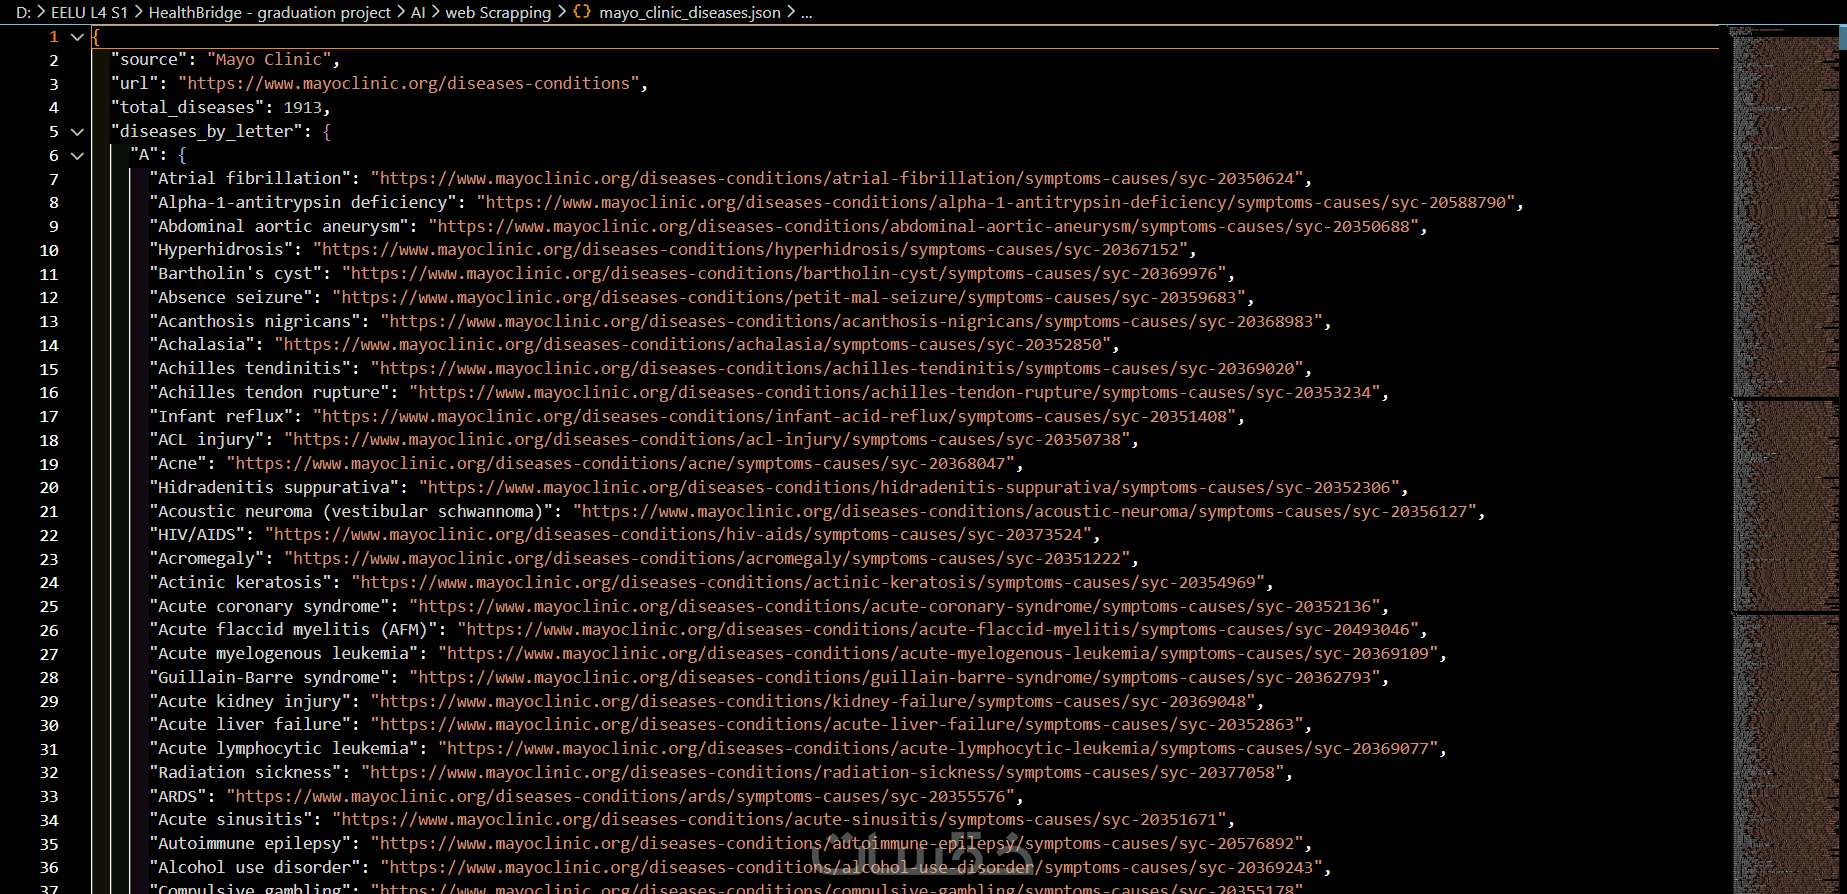Follow the Hyperhidrosis symptoms-causes link
The width and height of the screenshot is (1847, 894).
tap(750, 250)
